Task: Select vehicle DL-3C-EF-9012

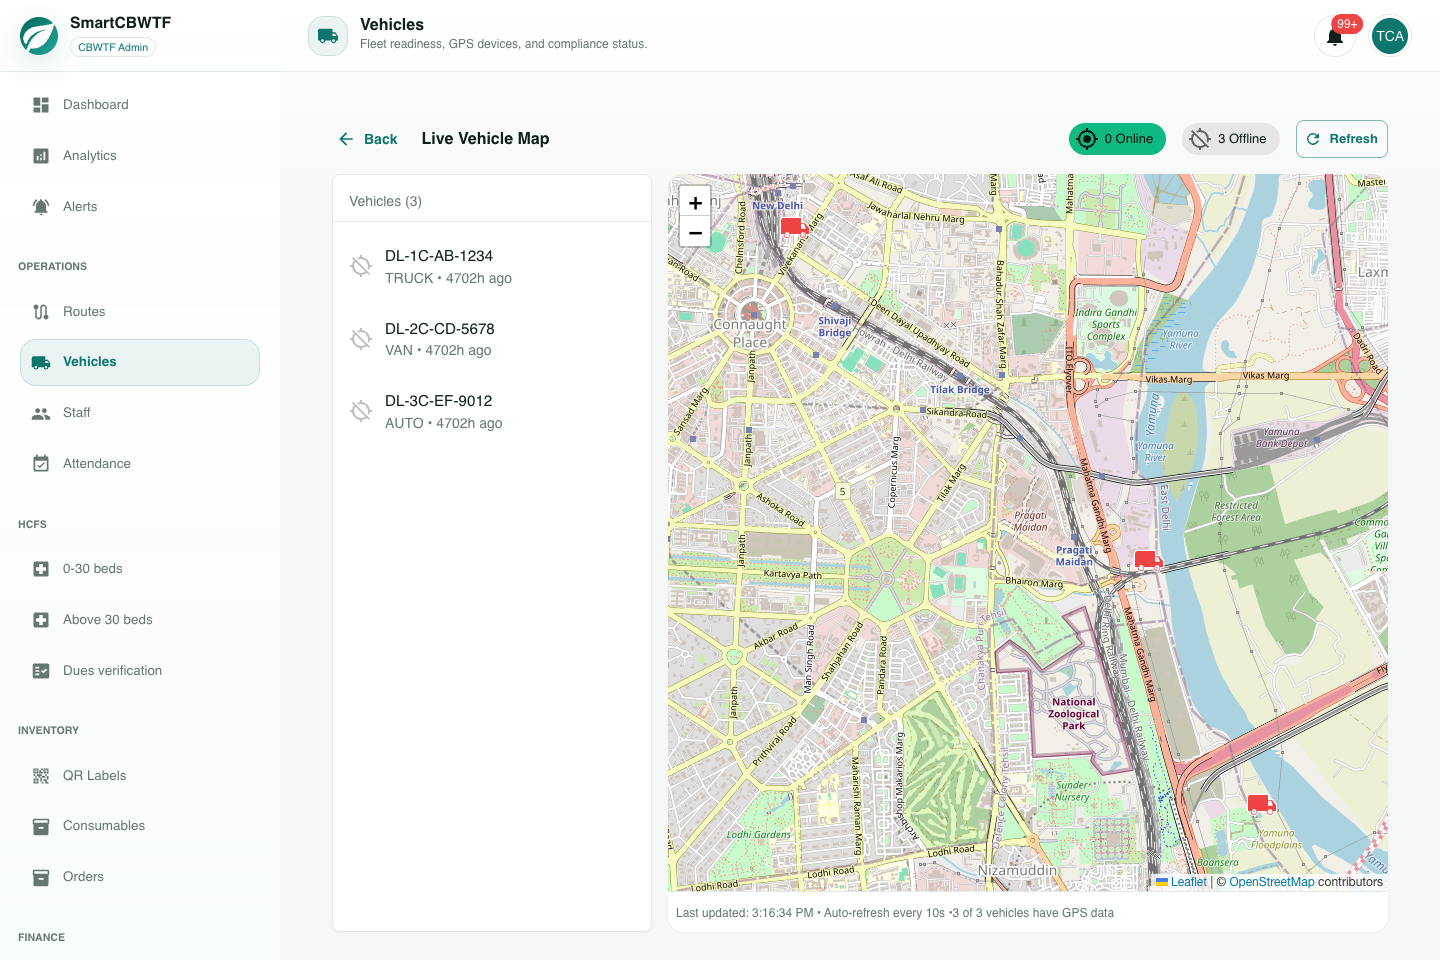Action: tap(492, 412)
